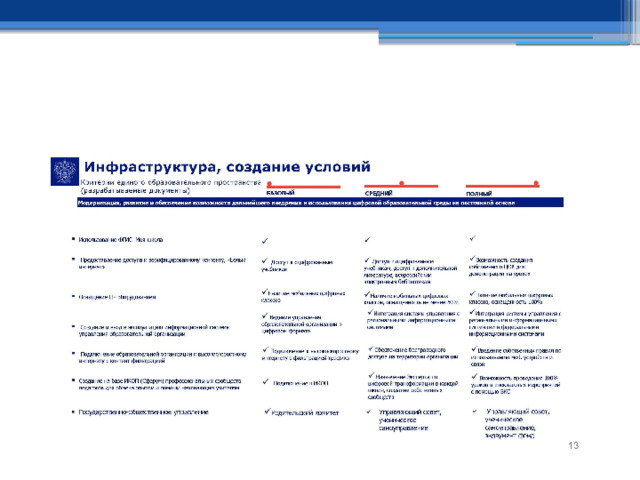Select the "БАЗОВЫЙ" column heading
This screenshot has height=480, width=640.
[x=280, y=193]
